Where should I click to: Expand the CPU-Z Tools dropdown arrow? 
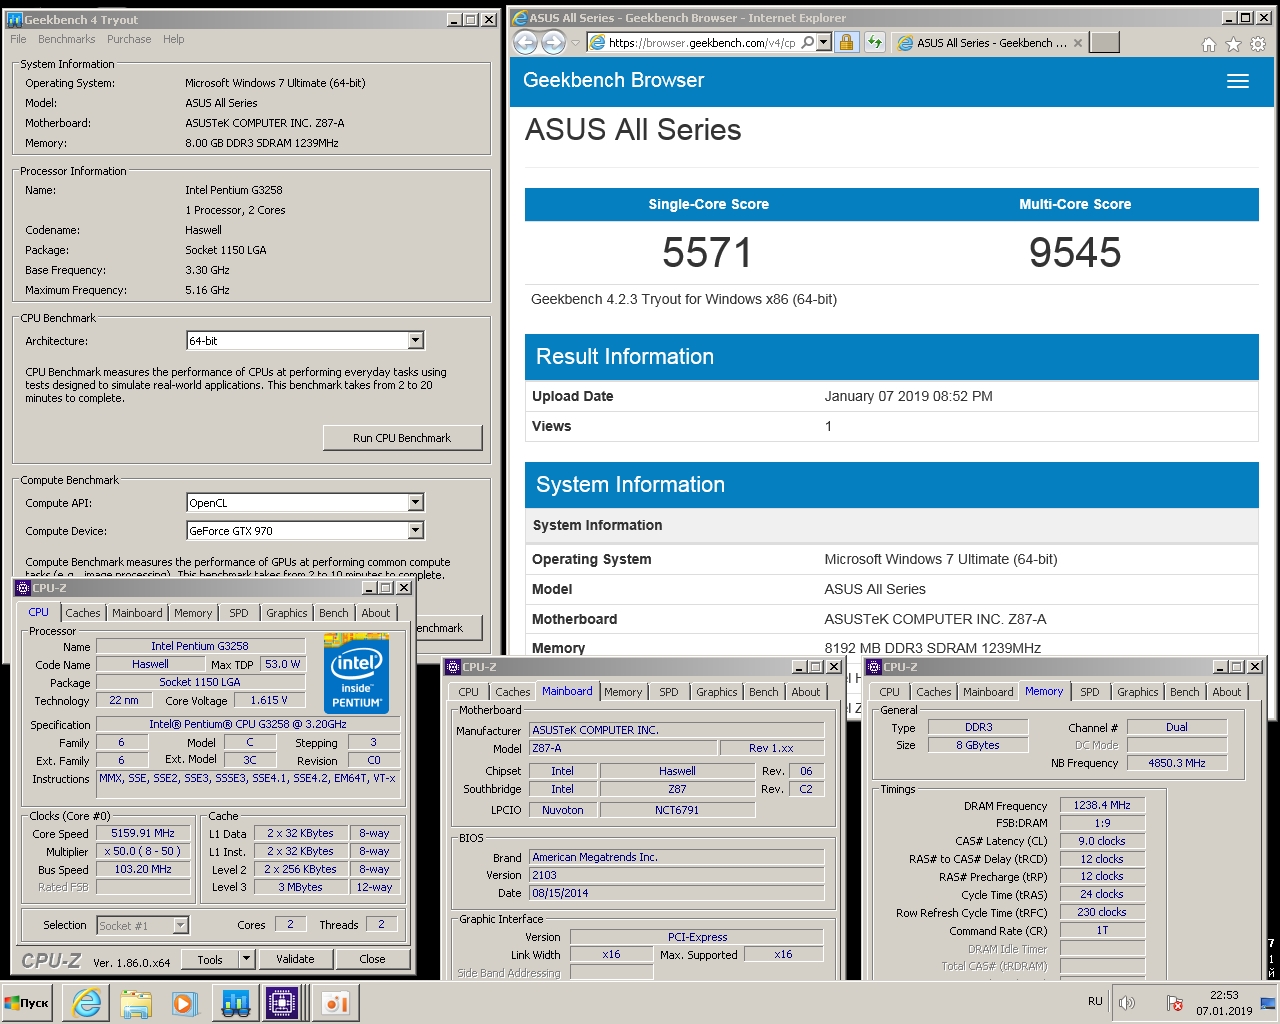pos(246,959)
